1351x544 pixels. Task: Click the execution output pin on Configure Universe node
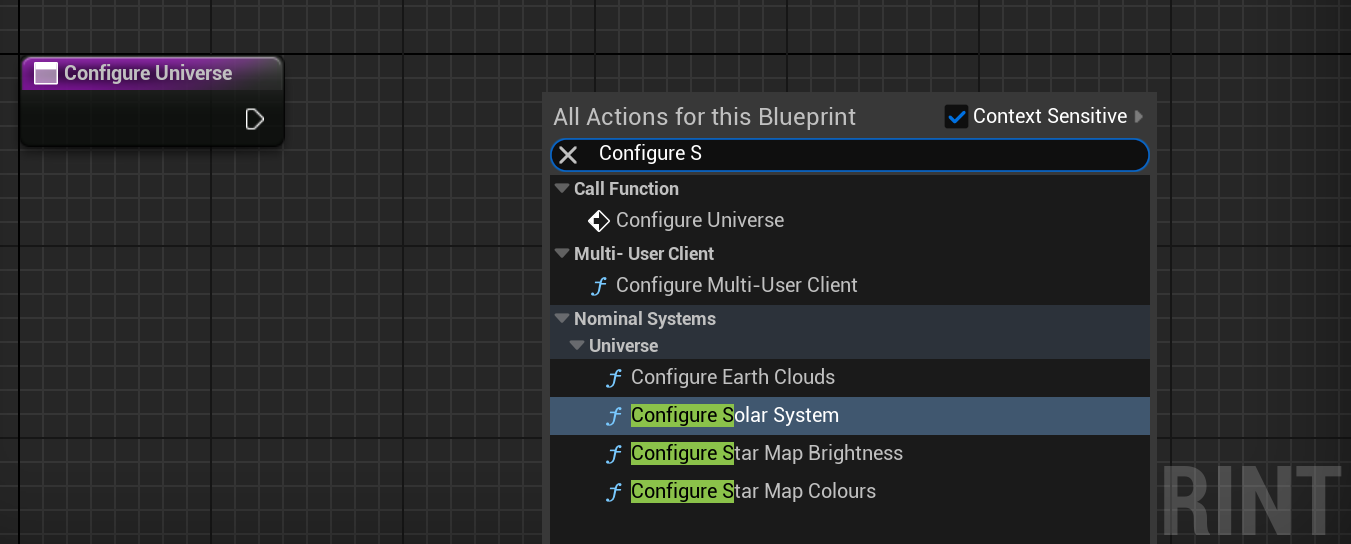(x=255, y=119)
